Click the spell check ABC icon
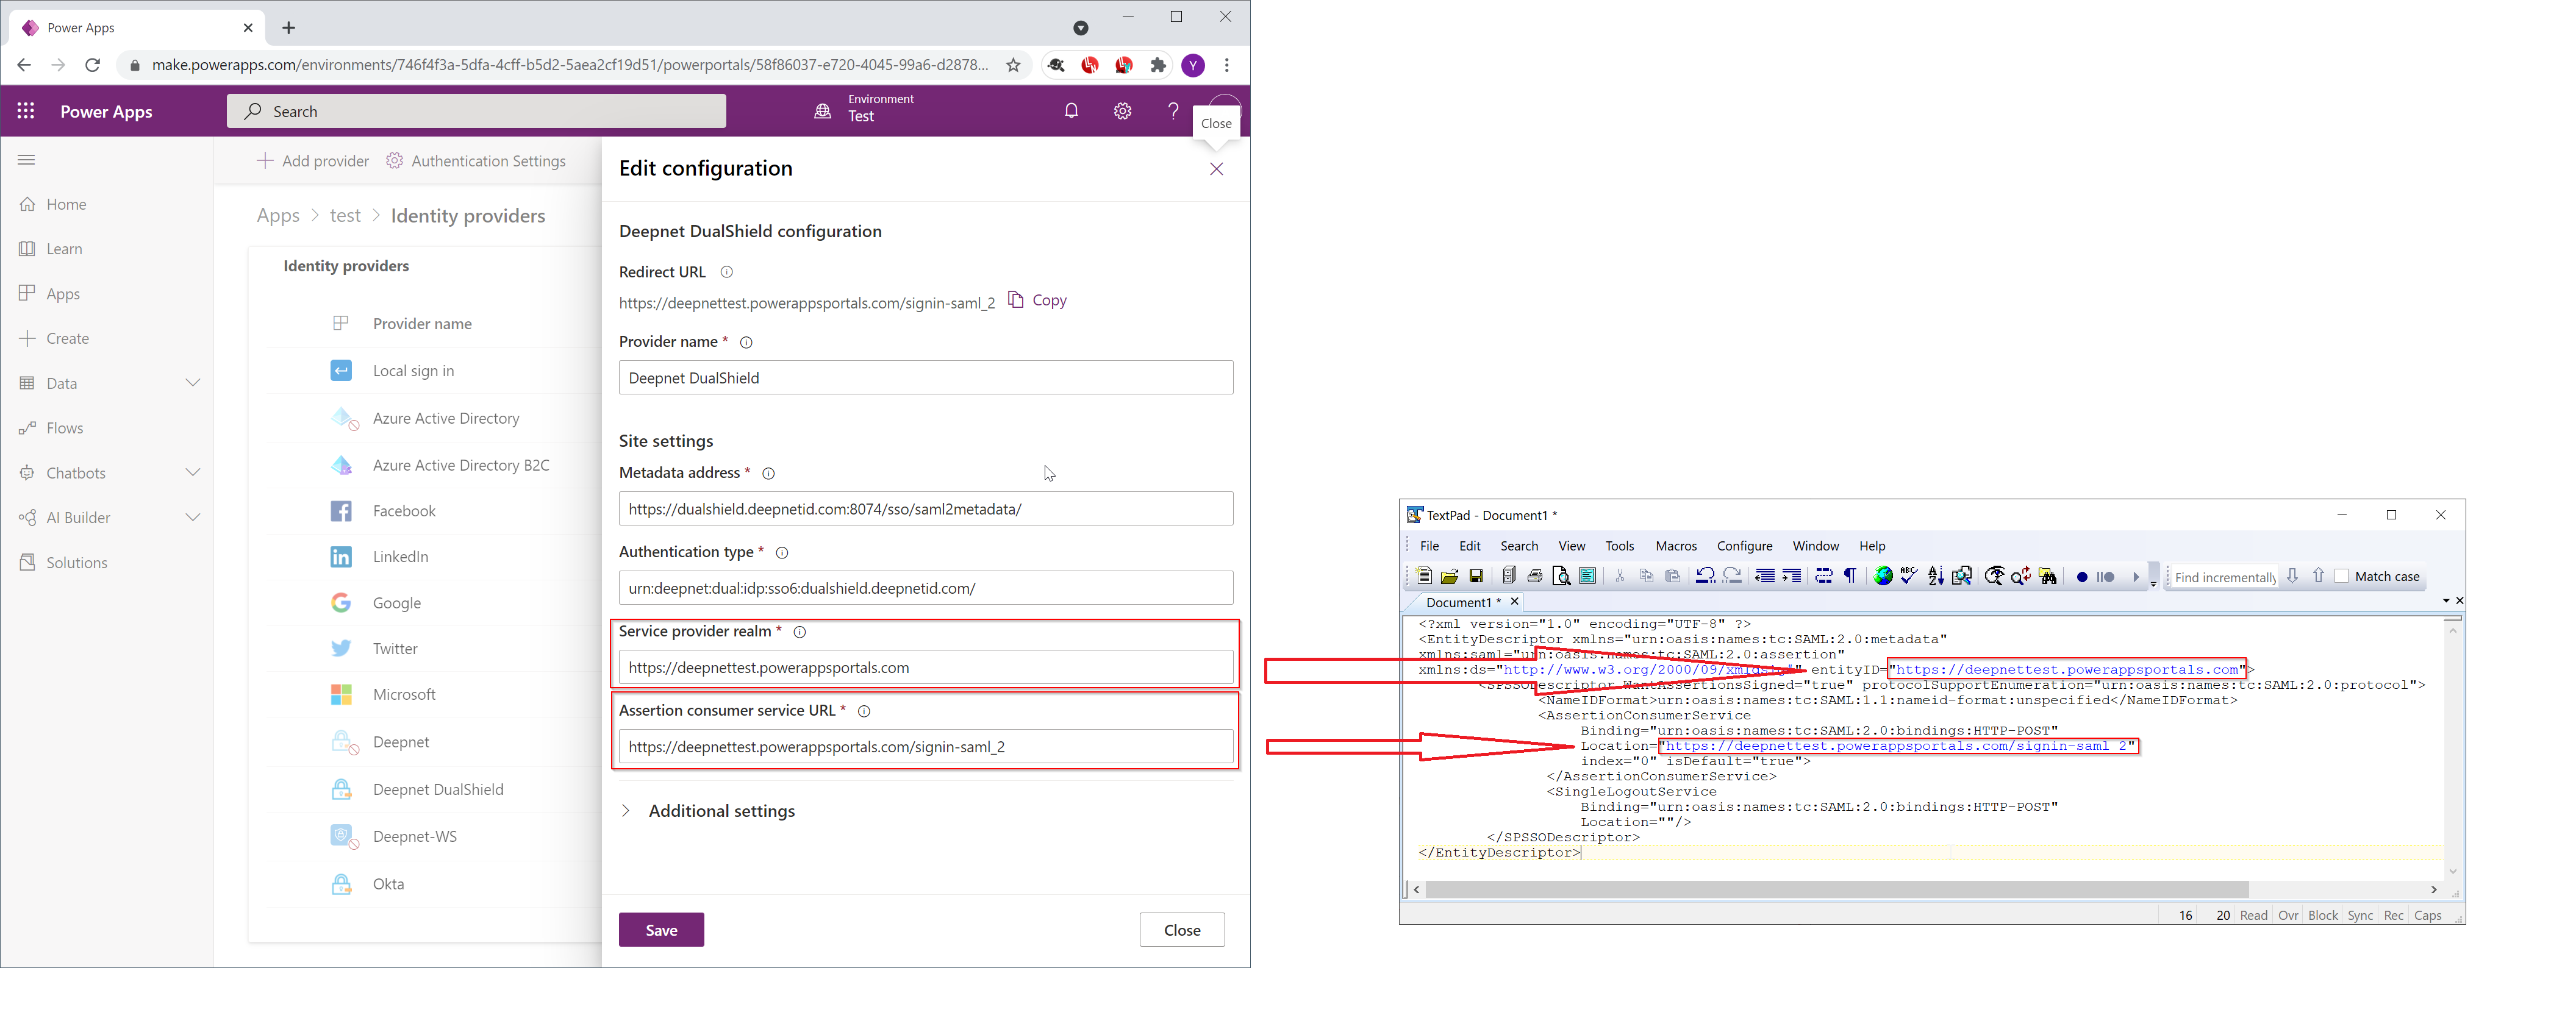2576x1029 pixels. [1908, 576]
